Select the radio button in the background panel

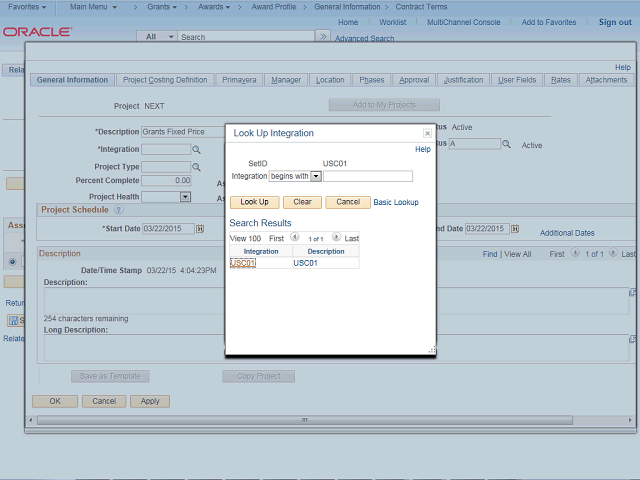click(12, 262)
